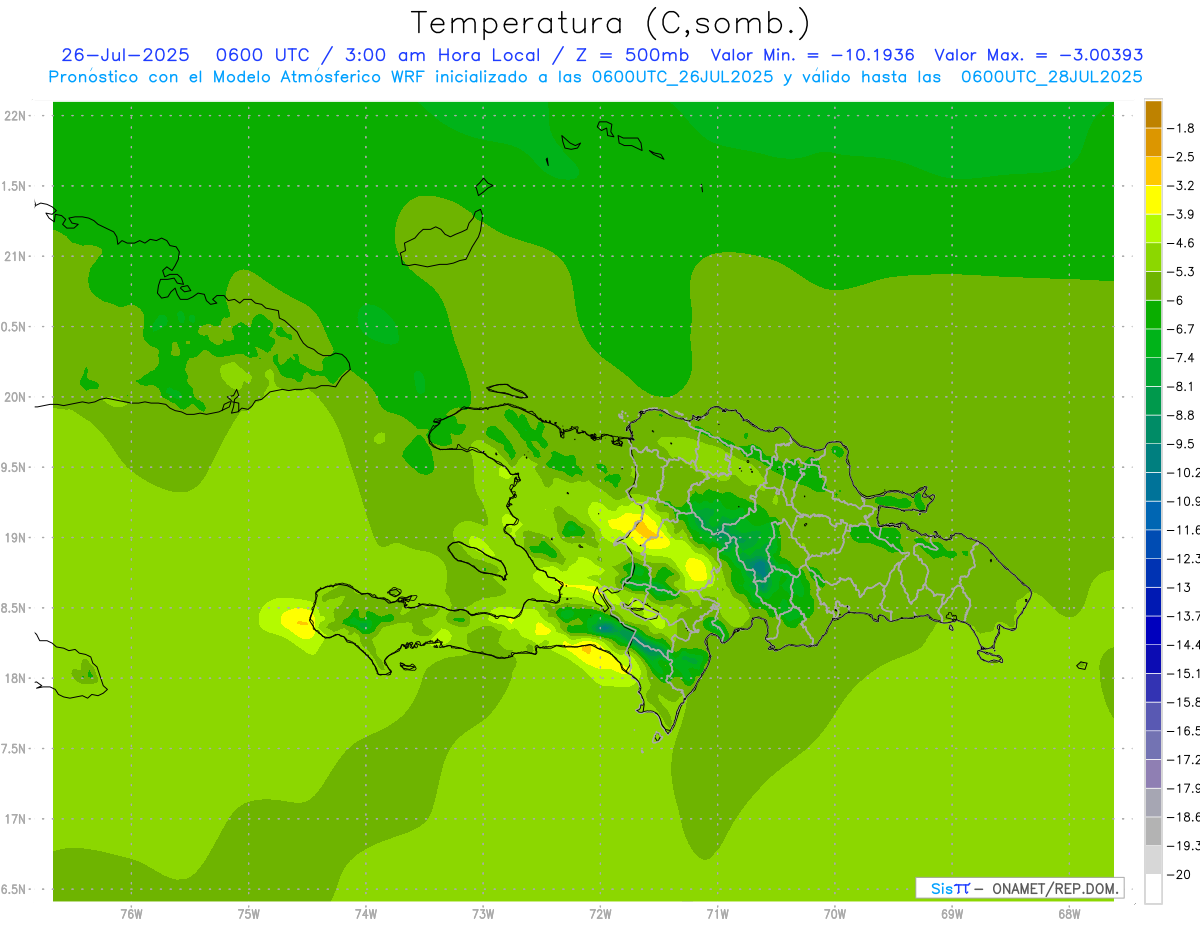Select the initialization stamp '0600UTC_26JUL2025'

pyautogui.click(x=682, y=77)
